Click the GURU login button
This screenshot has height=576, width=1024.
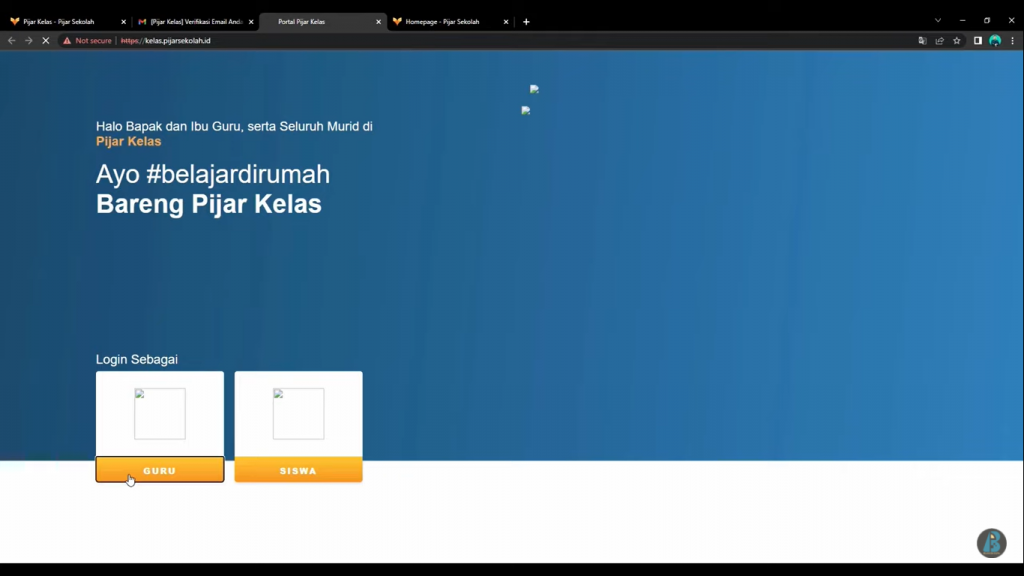click(x=160, y=470)
